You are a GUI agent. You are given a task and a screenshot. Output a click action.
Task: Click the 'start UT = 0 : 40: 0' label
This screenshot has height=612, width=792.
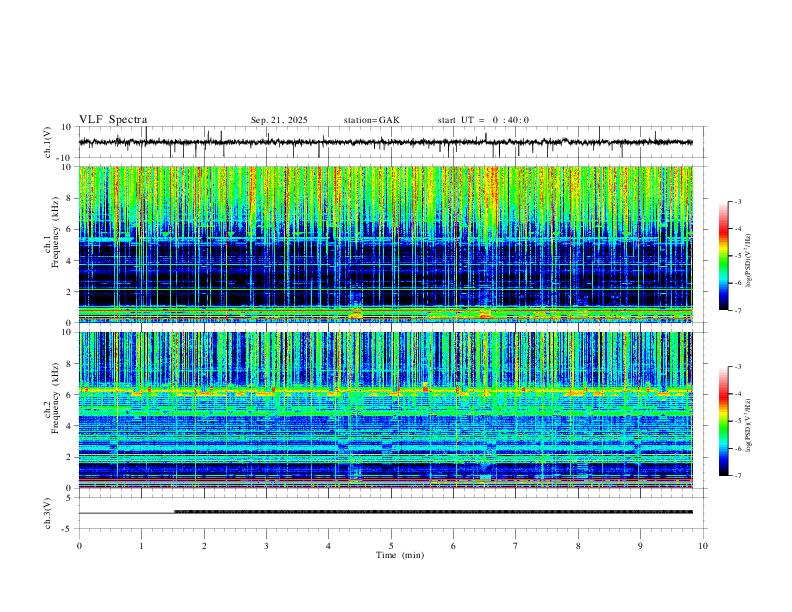(x=483, y=120)
